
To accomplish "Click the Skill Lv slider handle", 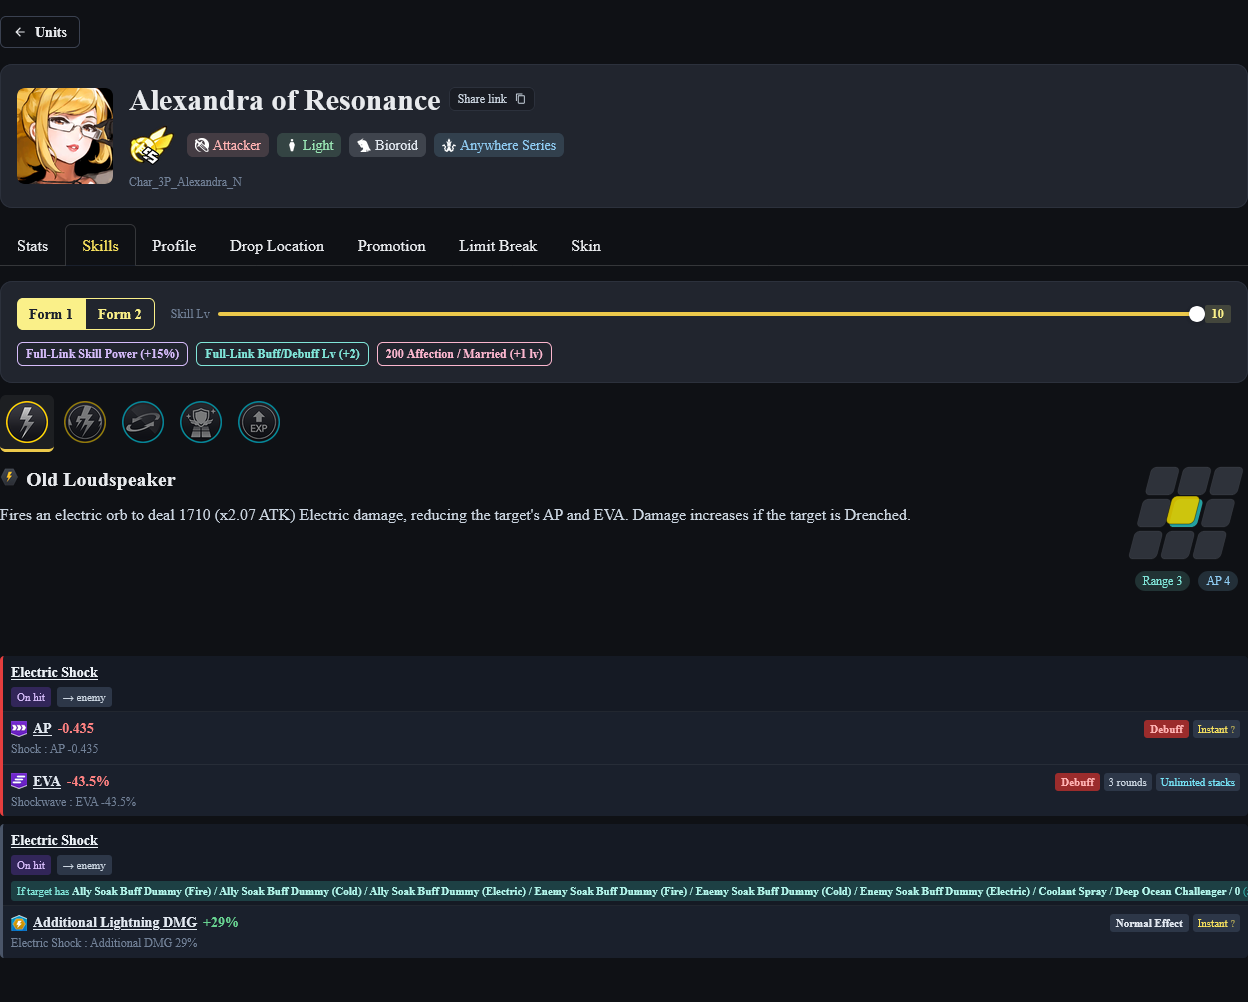I will pyautogui.click(x=1197, y=314).
